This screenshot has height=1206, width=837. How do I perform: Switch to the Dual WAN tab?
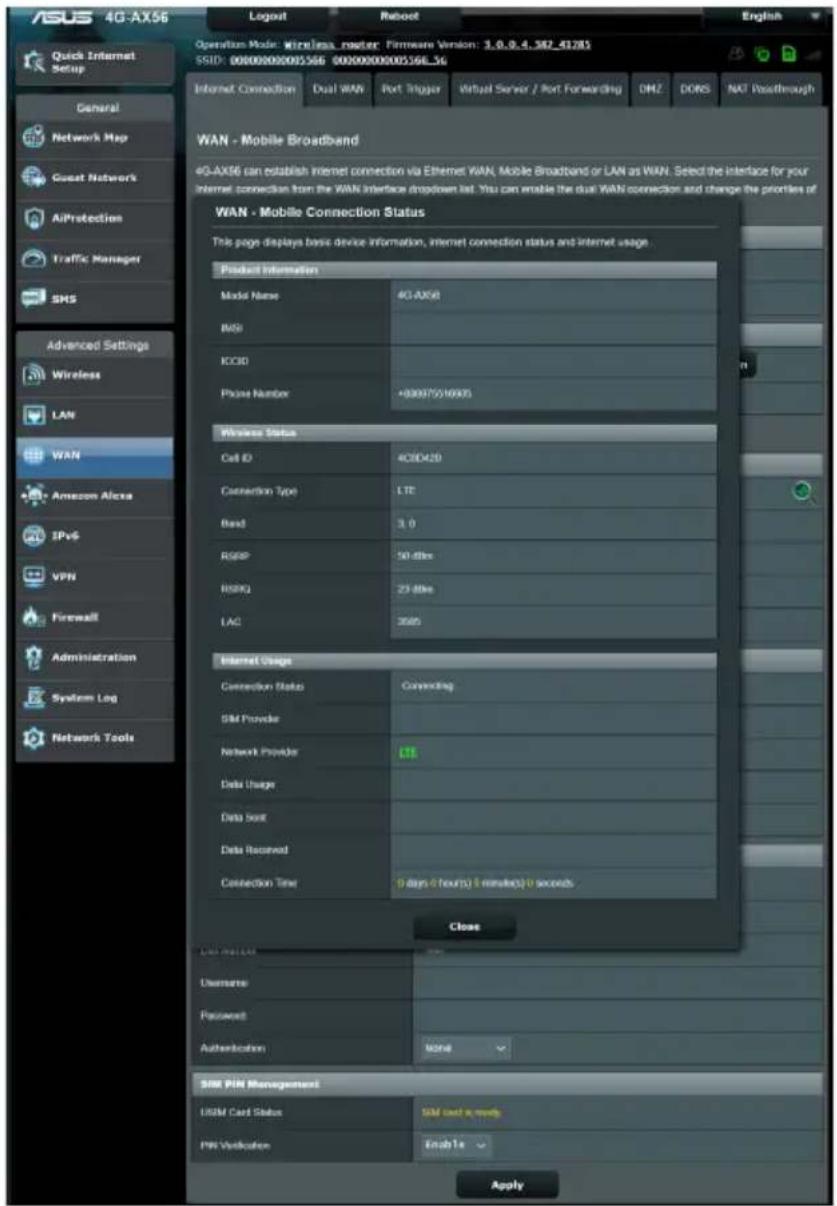point(338,89)
